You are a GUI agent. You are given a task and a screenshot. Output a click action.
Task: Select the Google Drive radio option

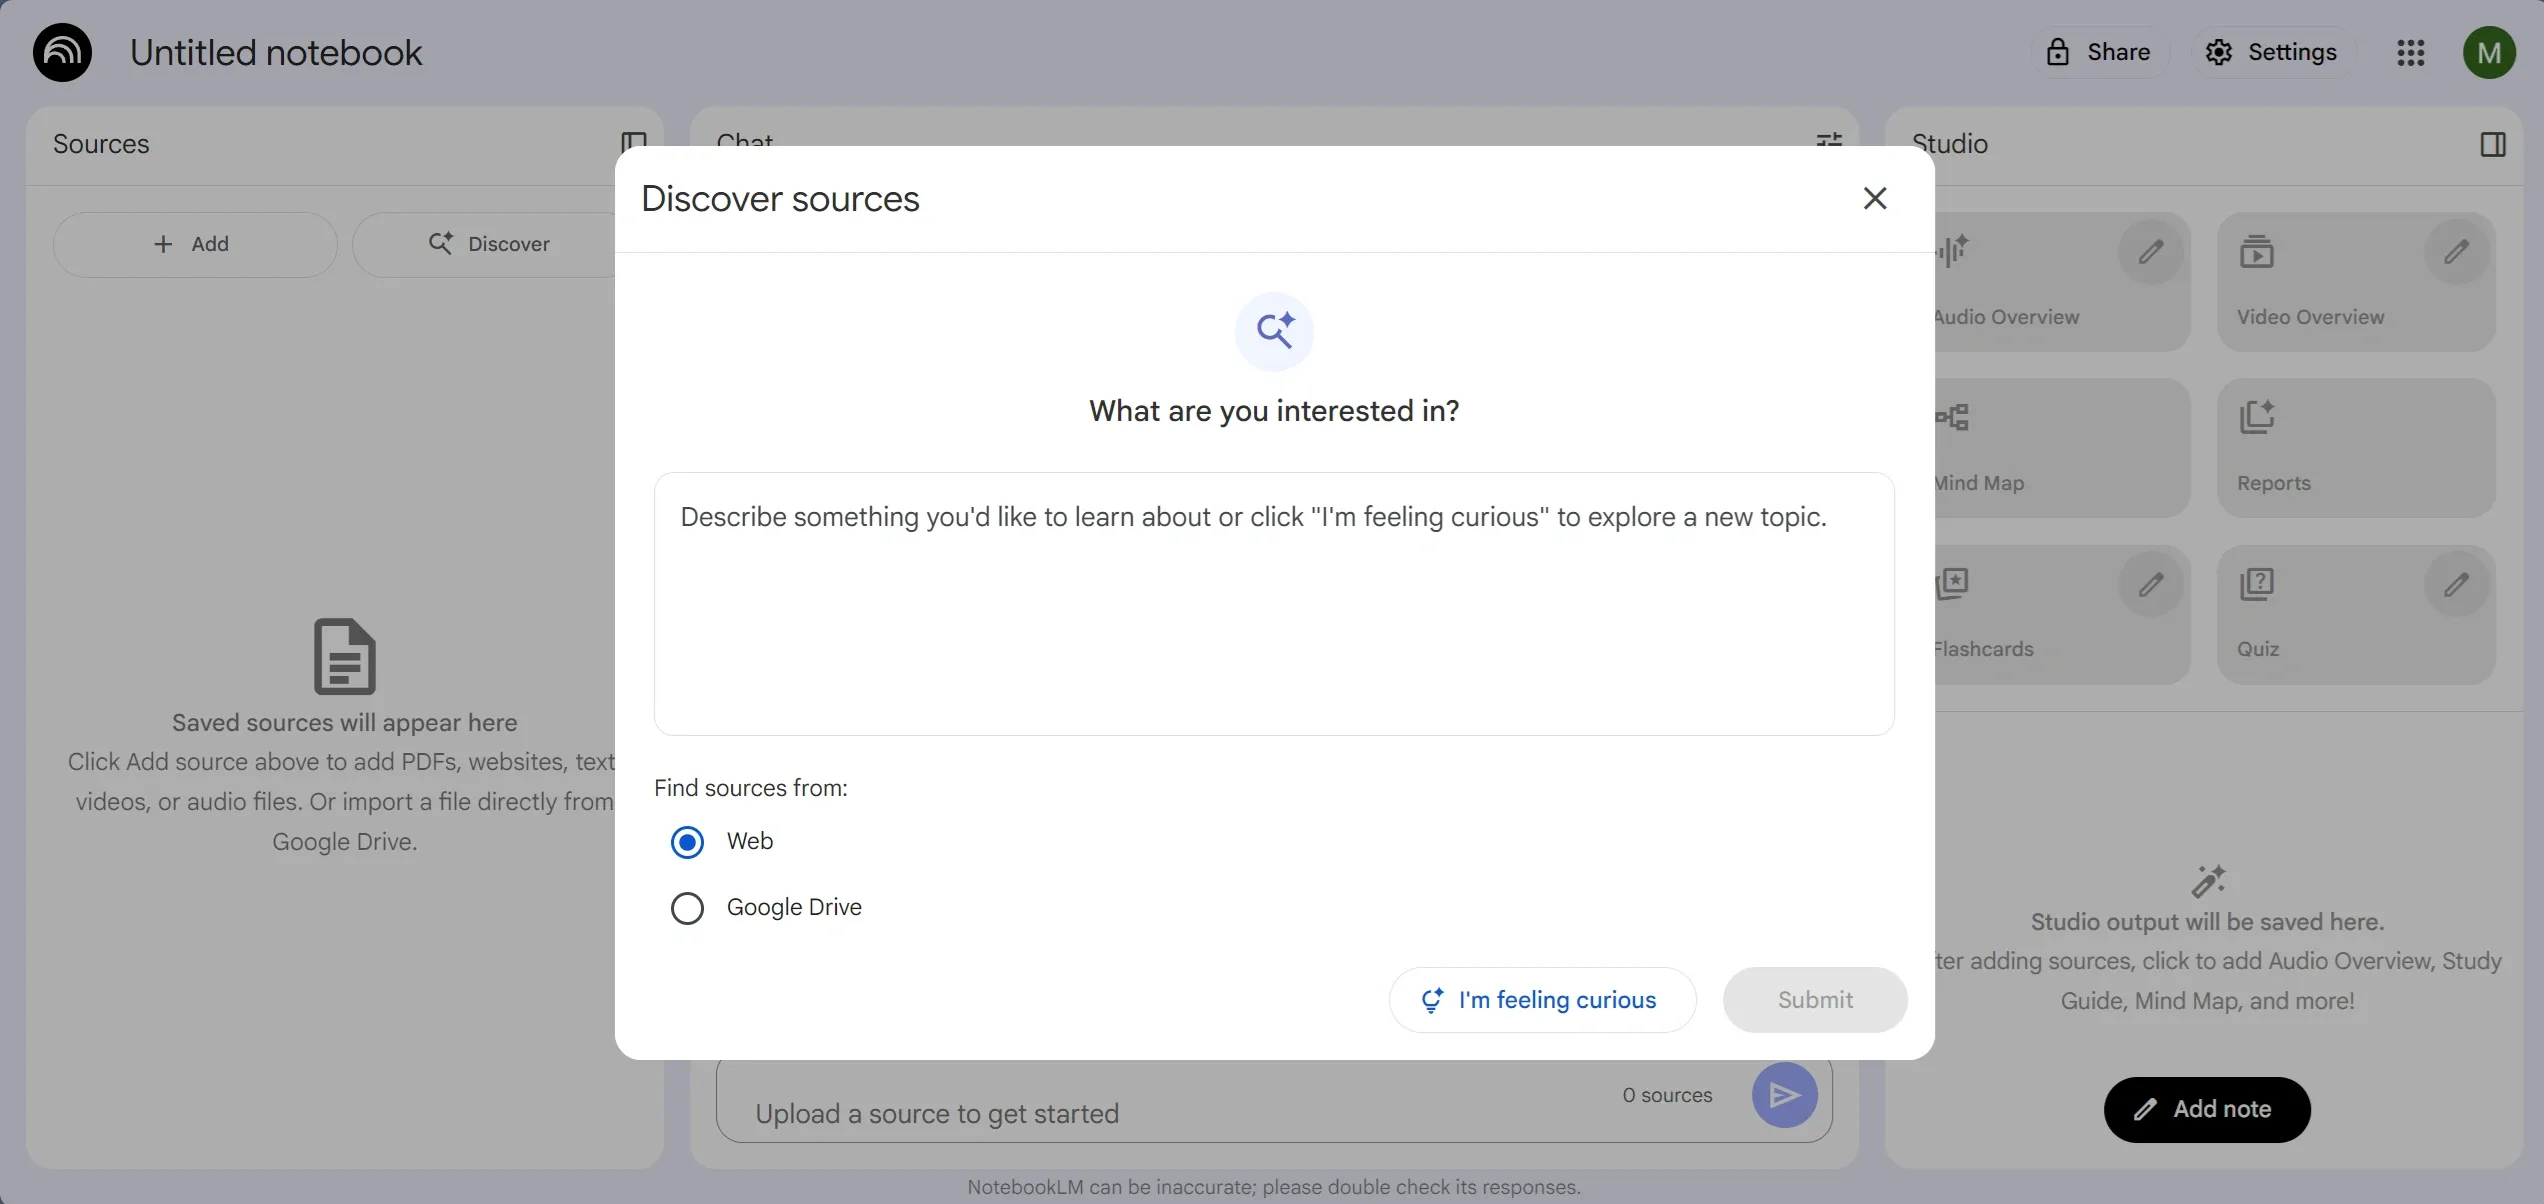click(x=687, y=908)
